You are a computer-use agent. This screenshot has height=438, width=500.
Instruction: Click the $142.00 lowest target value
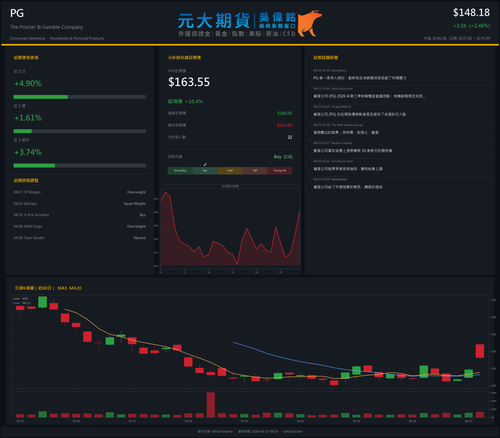point(285,125)
